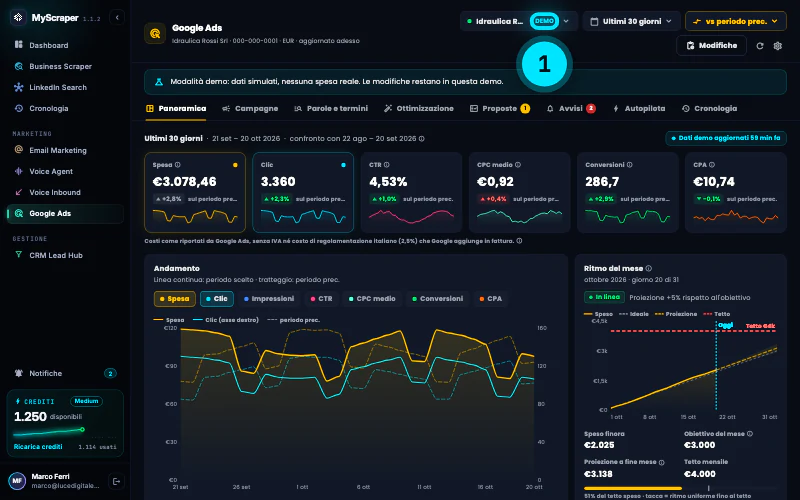The width and height of the screenshot is (800, 500).
Task: Click Ricarica crediti link
Action: click(x=38, y=446)
